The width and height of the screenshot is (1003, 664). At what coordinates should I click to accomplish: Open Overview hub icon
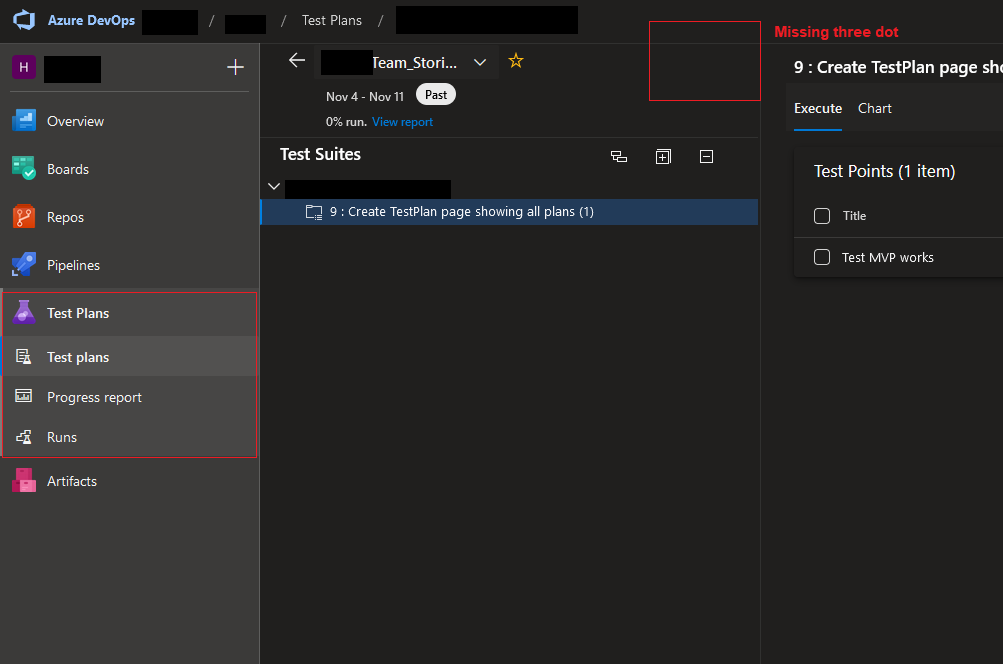coord(24,120)
